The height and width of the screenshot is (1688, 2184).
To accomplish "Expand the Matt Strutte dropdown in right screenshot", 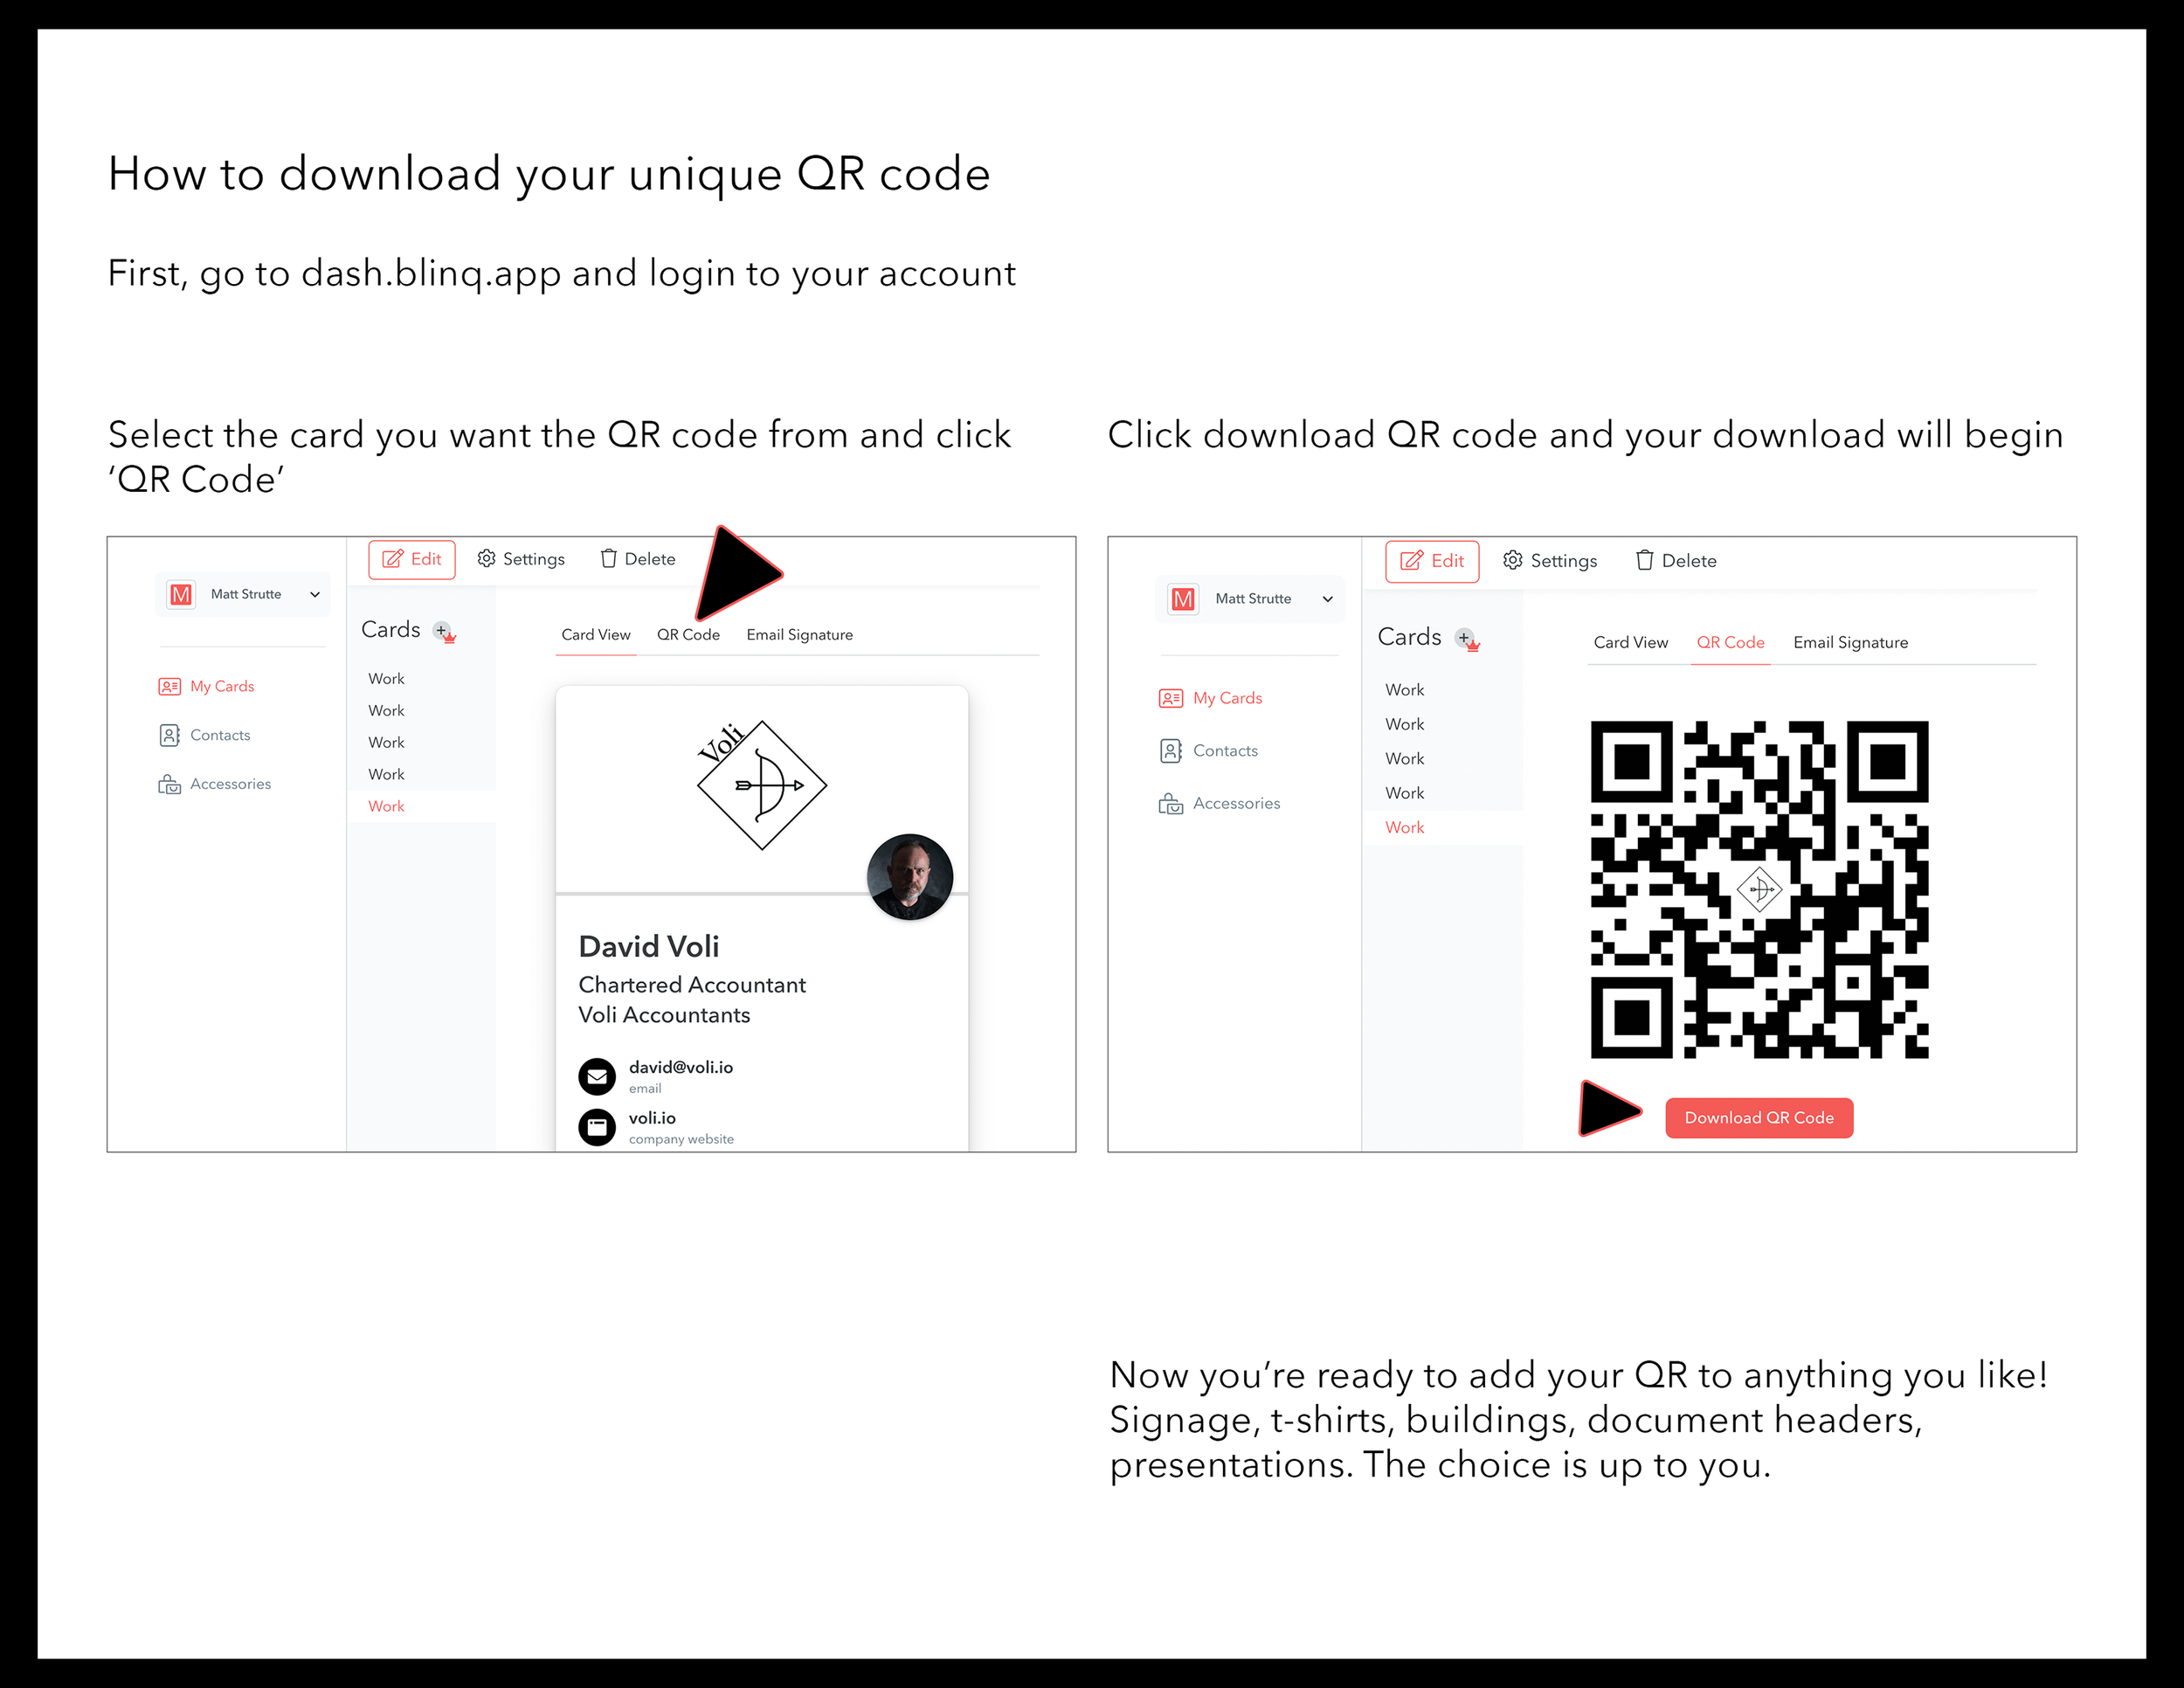I will click(1328, 599).
